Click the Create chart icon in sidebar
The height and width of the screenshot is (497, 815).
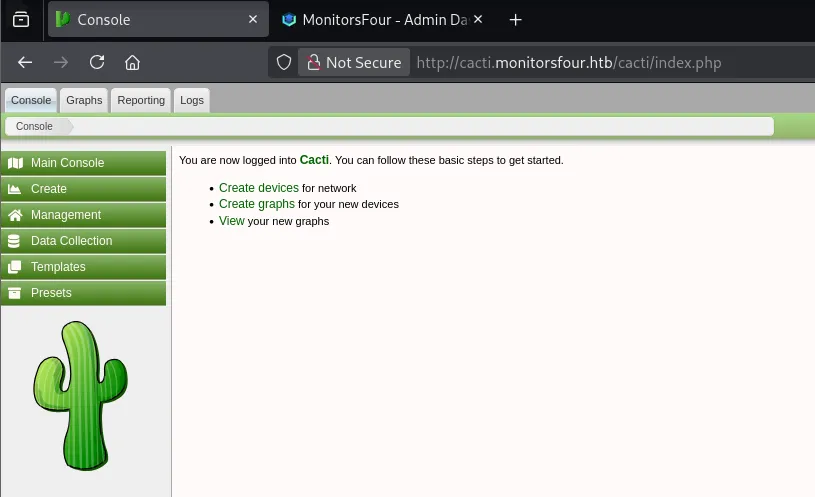14,189
